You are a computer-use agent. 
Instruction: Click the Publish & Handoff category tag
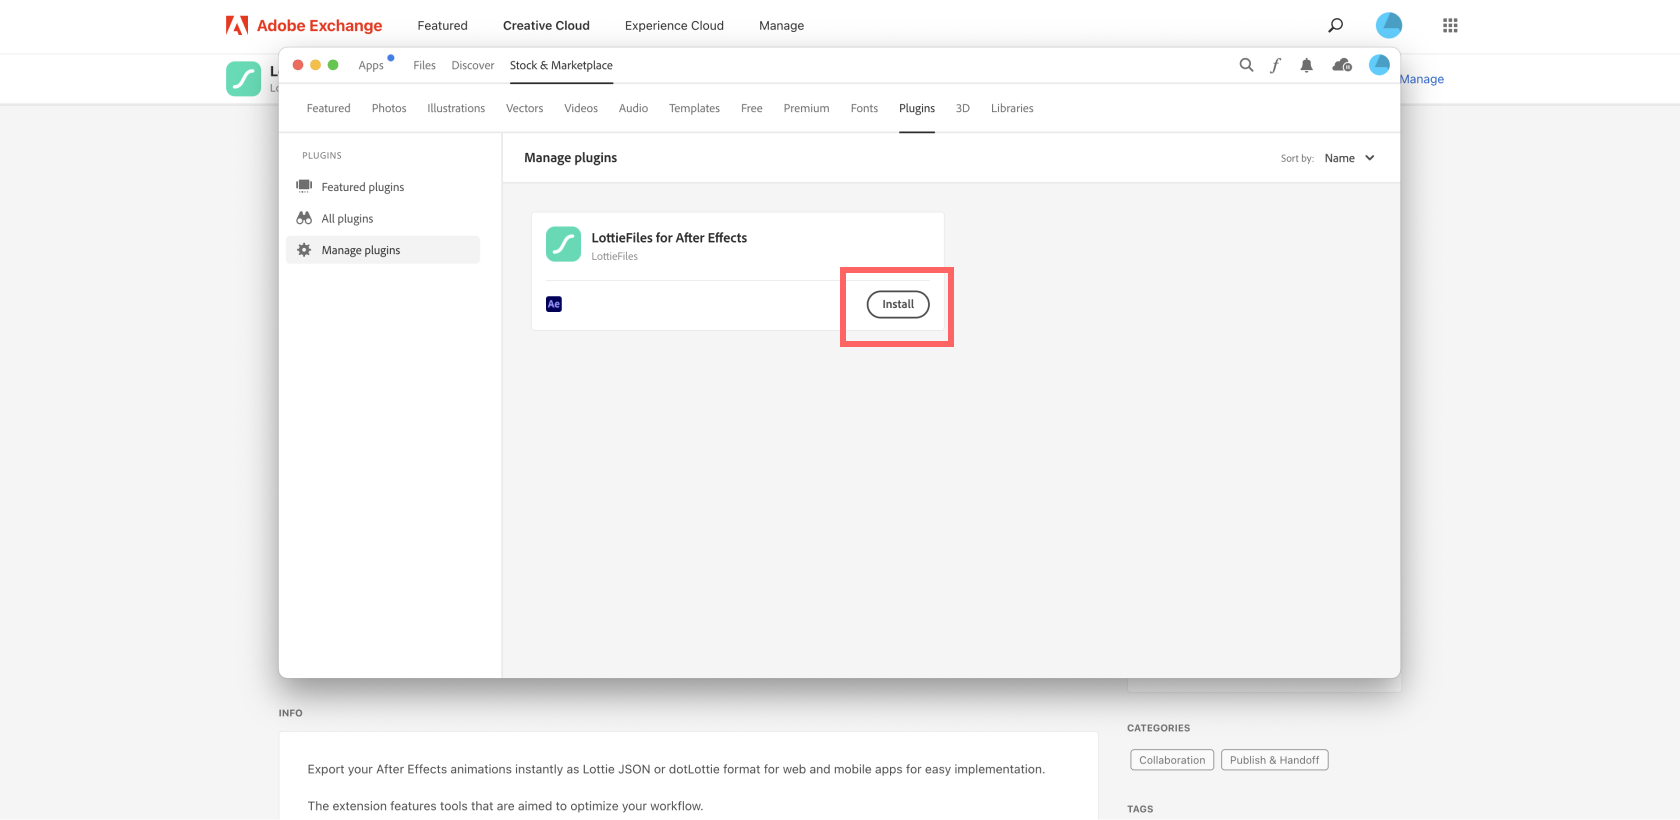tap(1274, 760)
